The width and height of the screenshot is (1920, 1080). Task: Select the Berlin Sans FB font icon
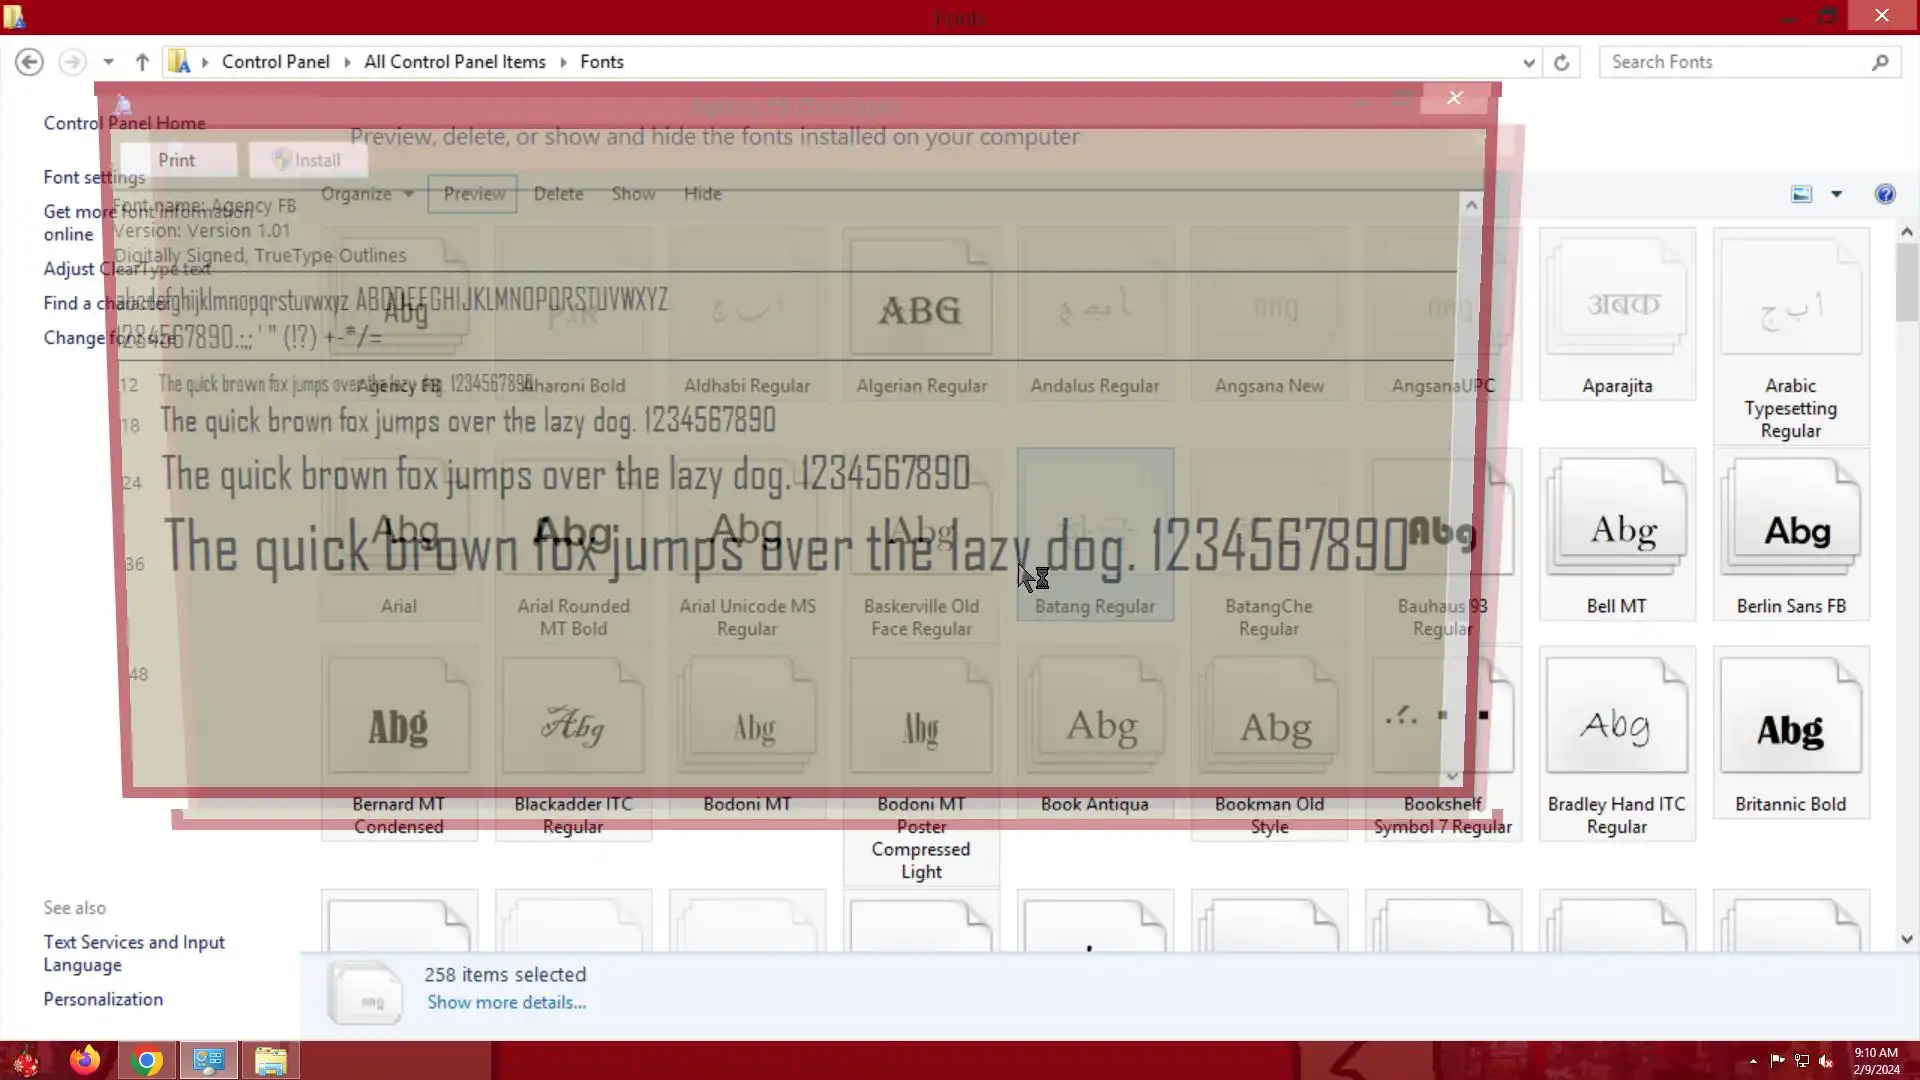[1790, 520]
